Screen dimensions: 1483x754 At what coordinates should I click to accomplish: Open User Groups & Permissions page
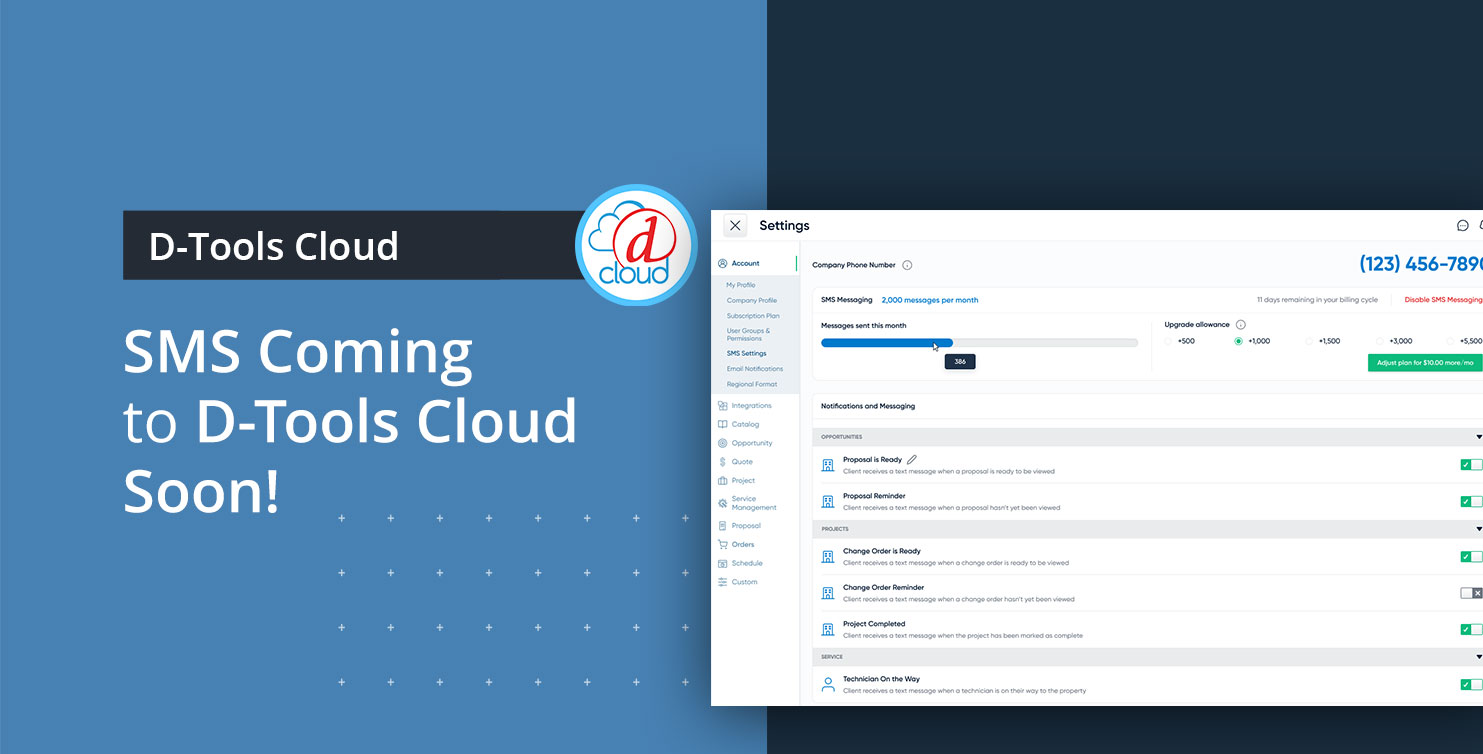point(749,335)
